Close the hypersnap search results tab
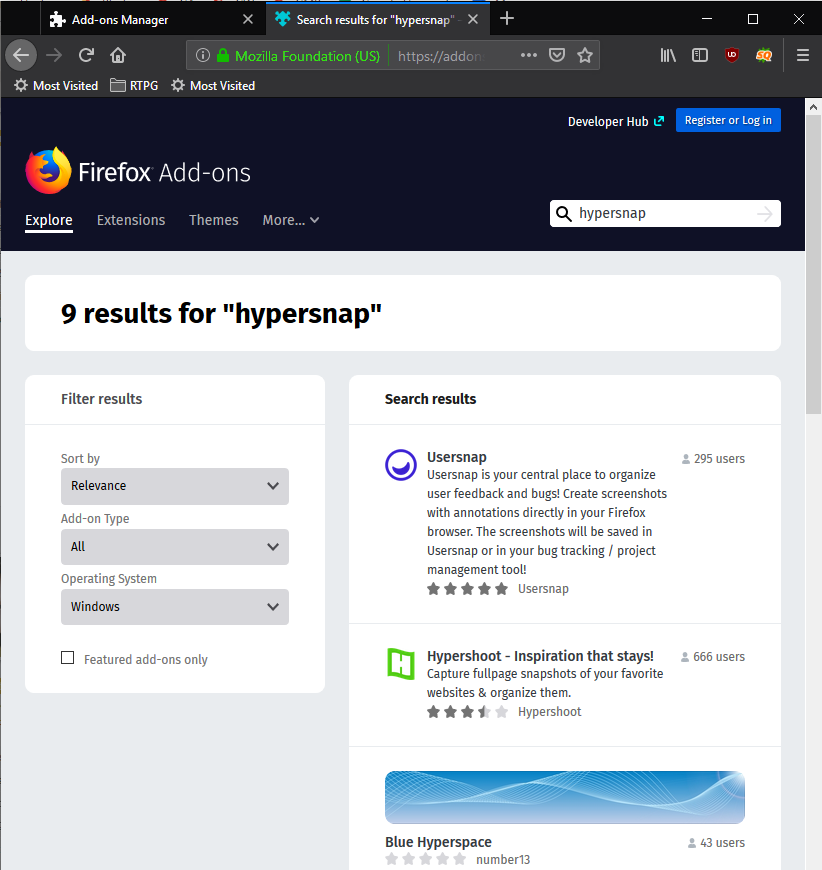Image resolution: width=822 pixels, height=870 pixels. coord(473,19)
